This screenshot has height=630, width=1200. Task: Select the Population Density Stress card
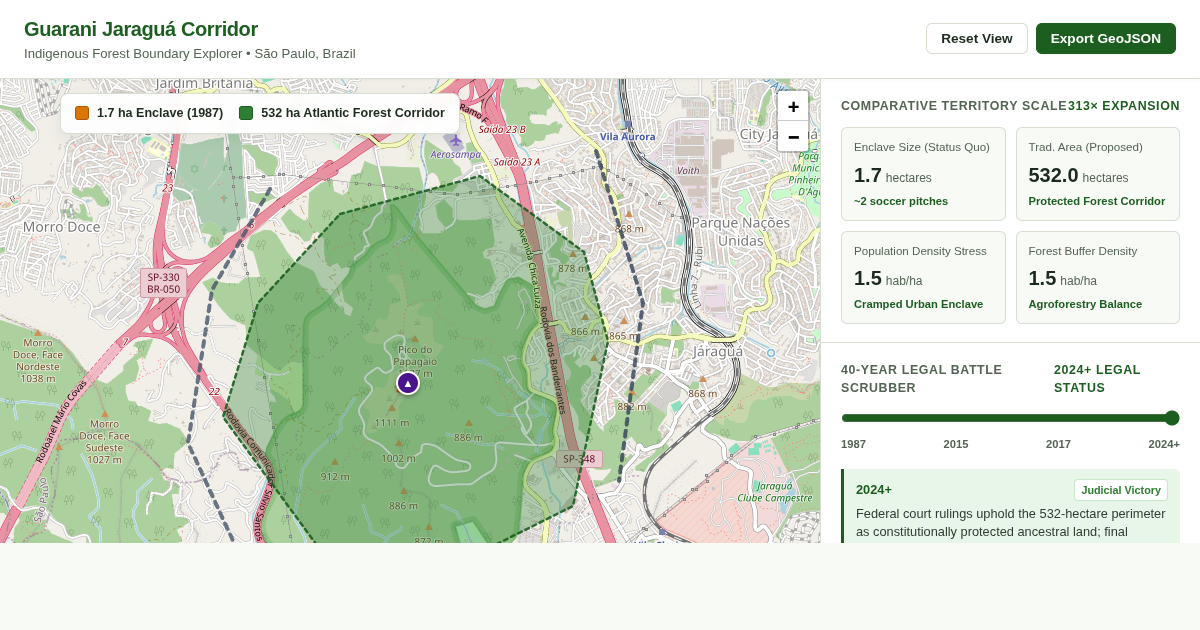click(923, 278)
